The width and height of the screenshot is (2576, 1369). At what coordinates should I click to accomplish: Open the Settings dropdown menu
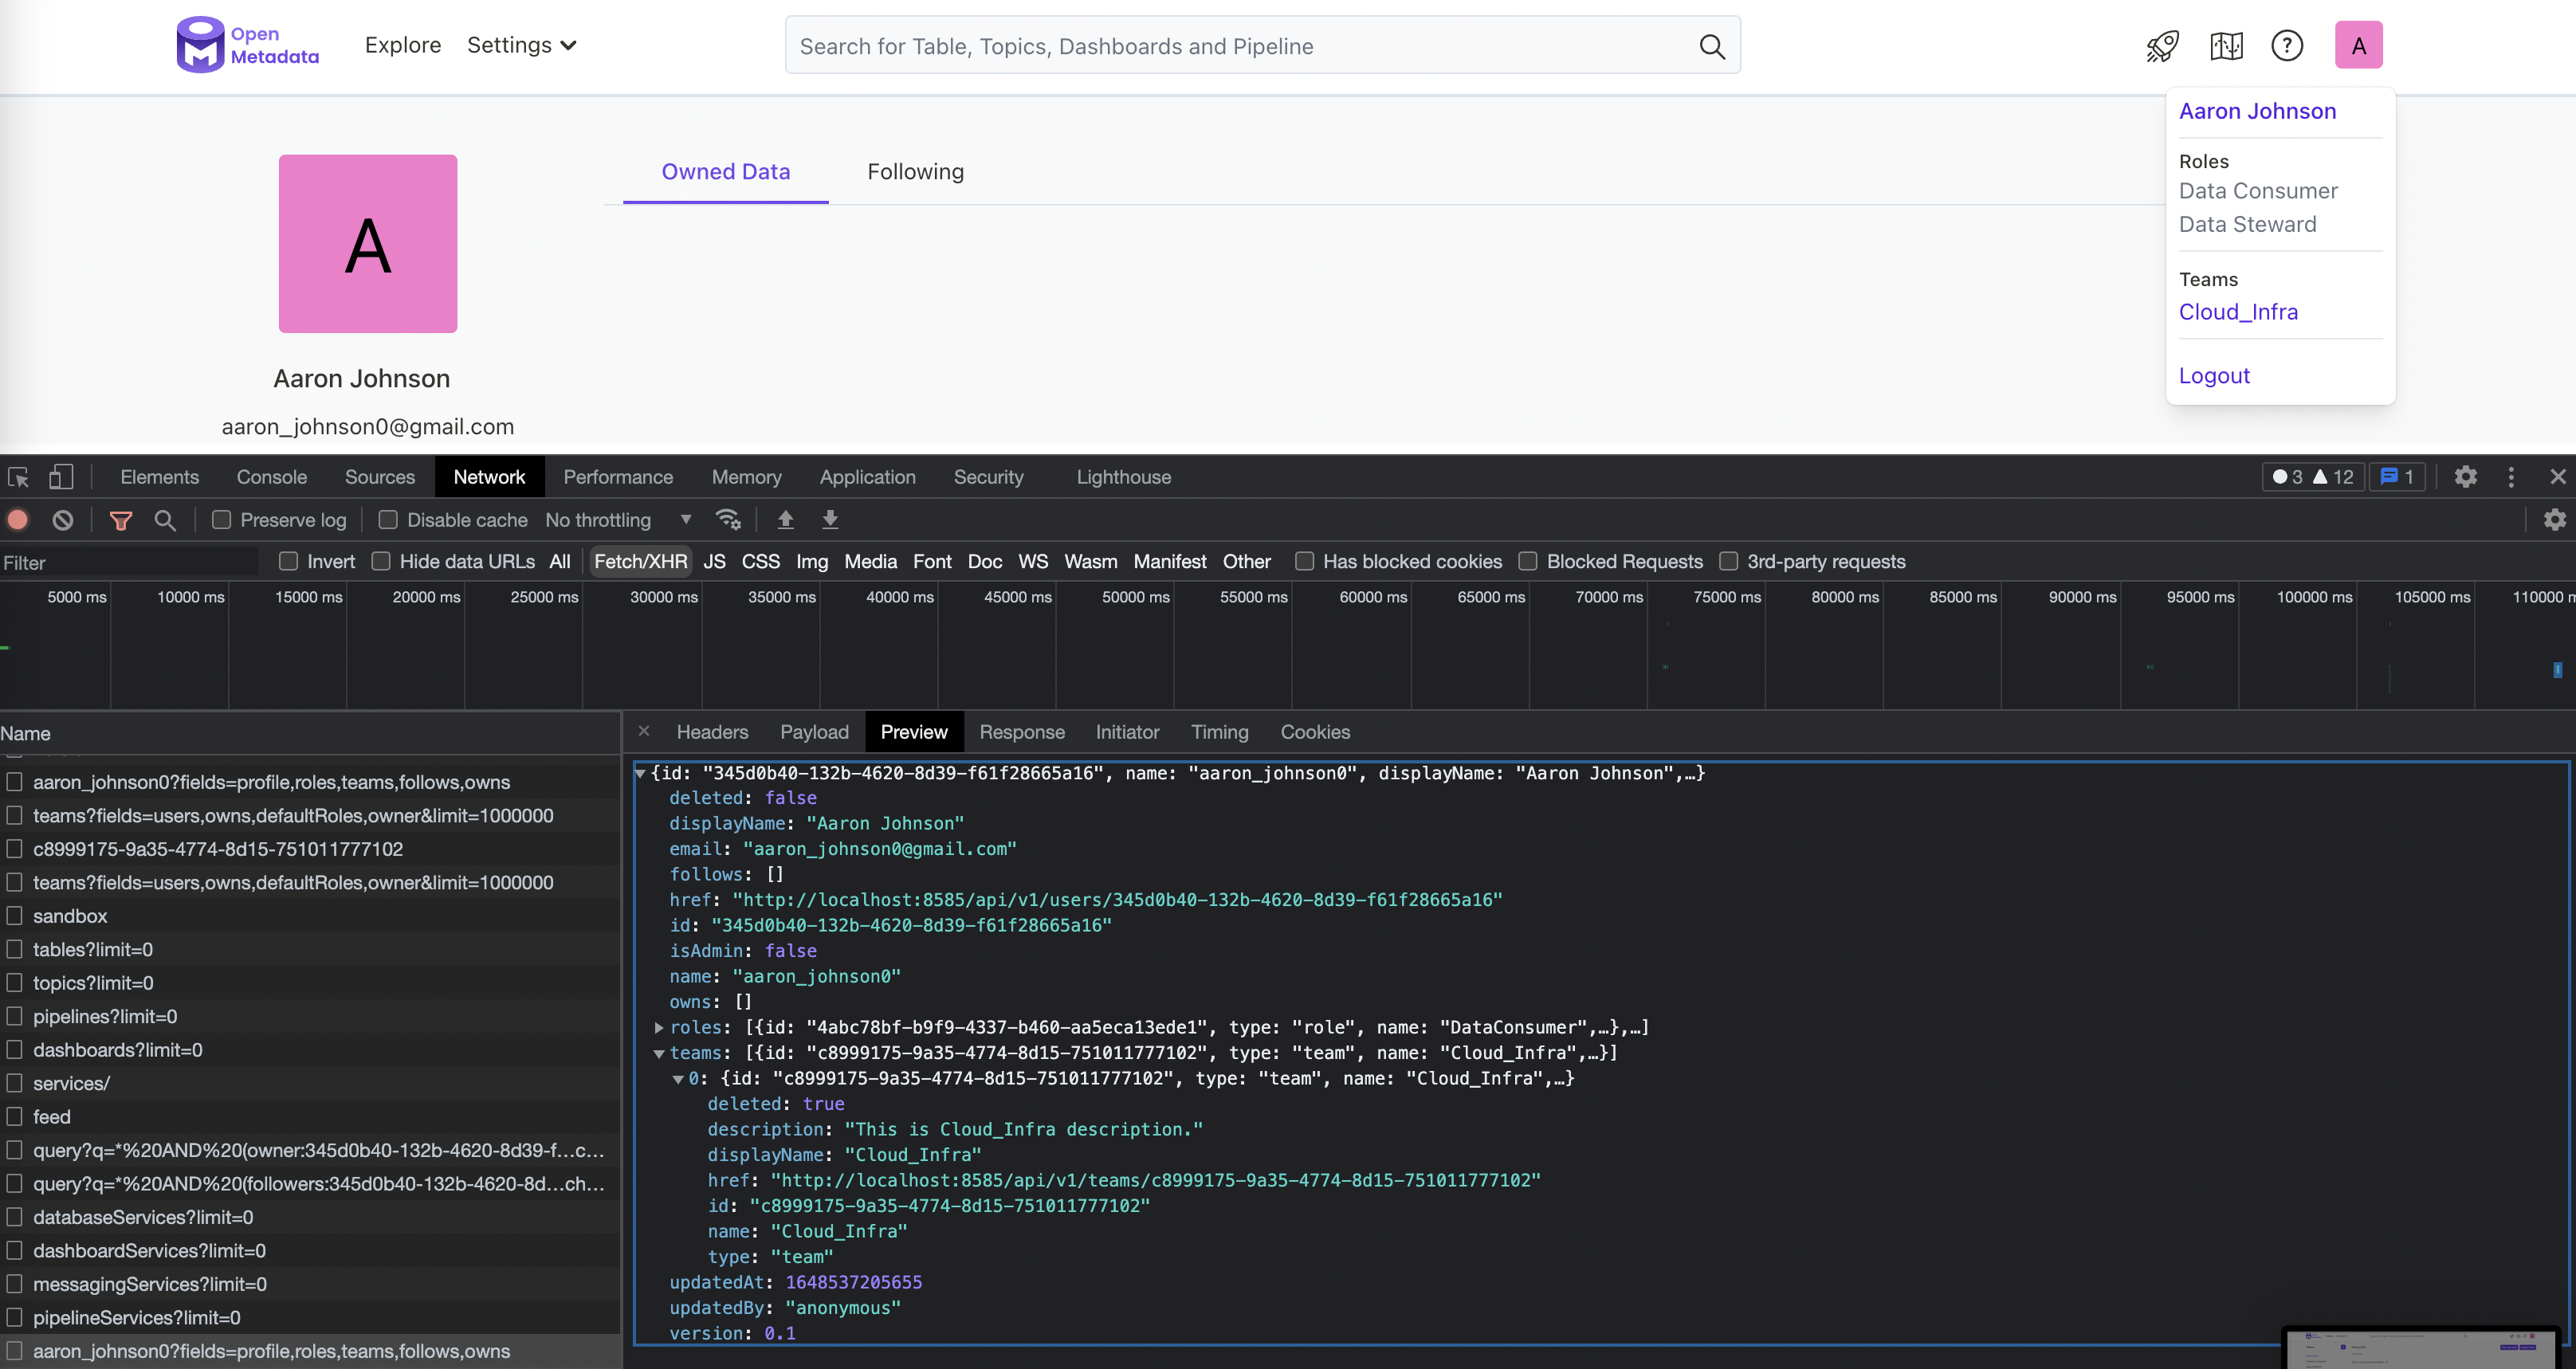(521, 45)
